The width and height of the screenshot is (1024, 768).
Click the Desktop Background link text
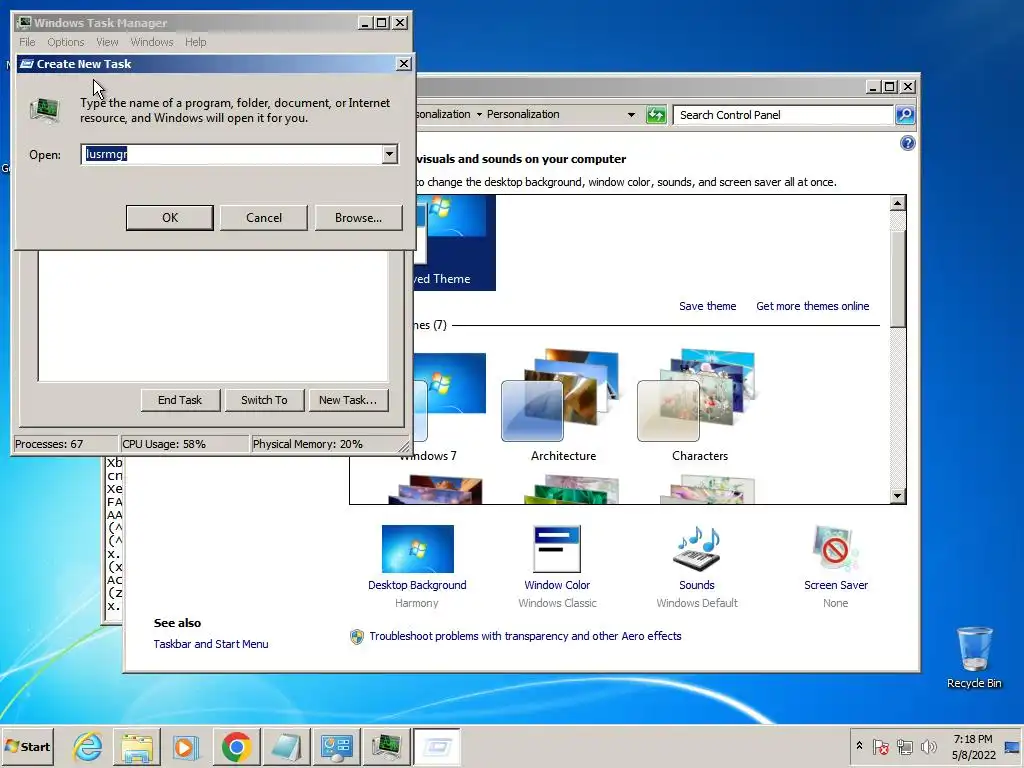tap(417, 585)
